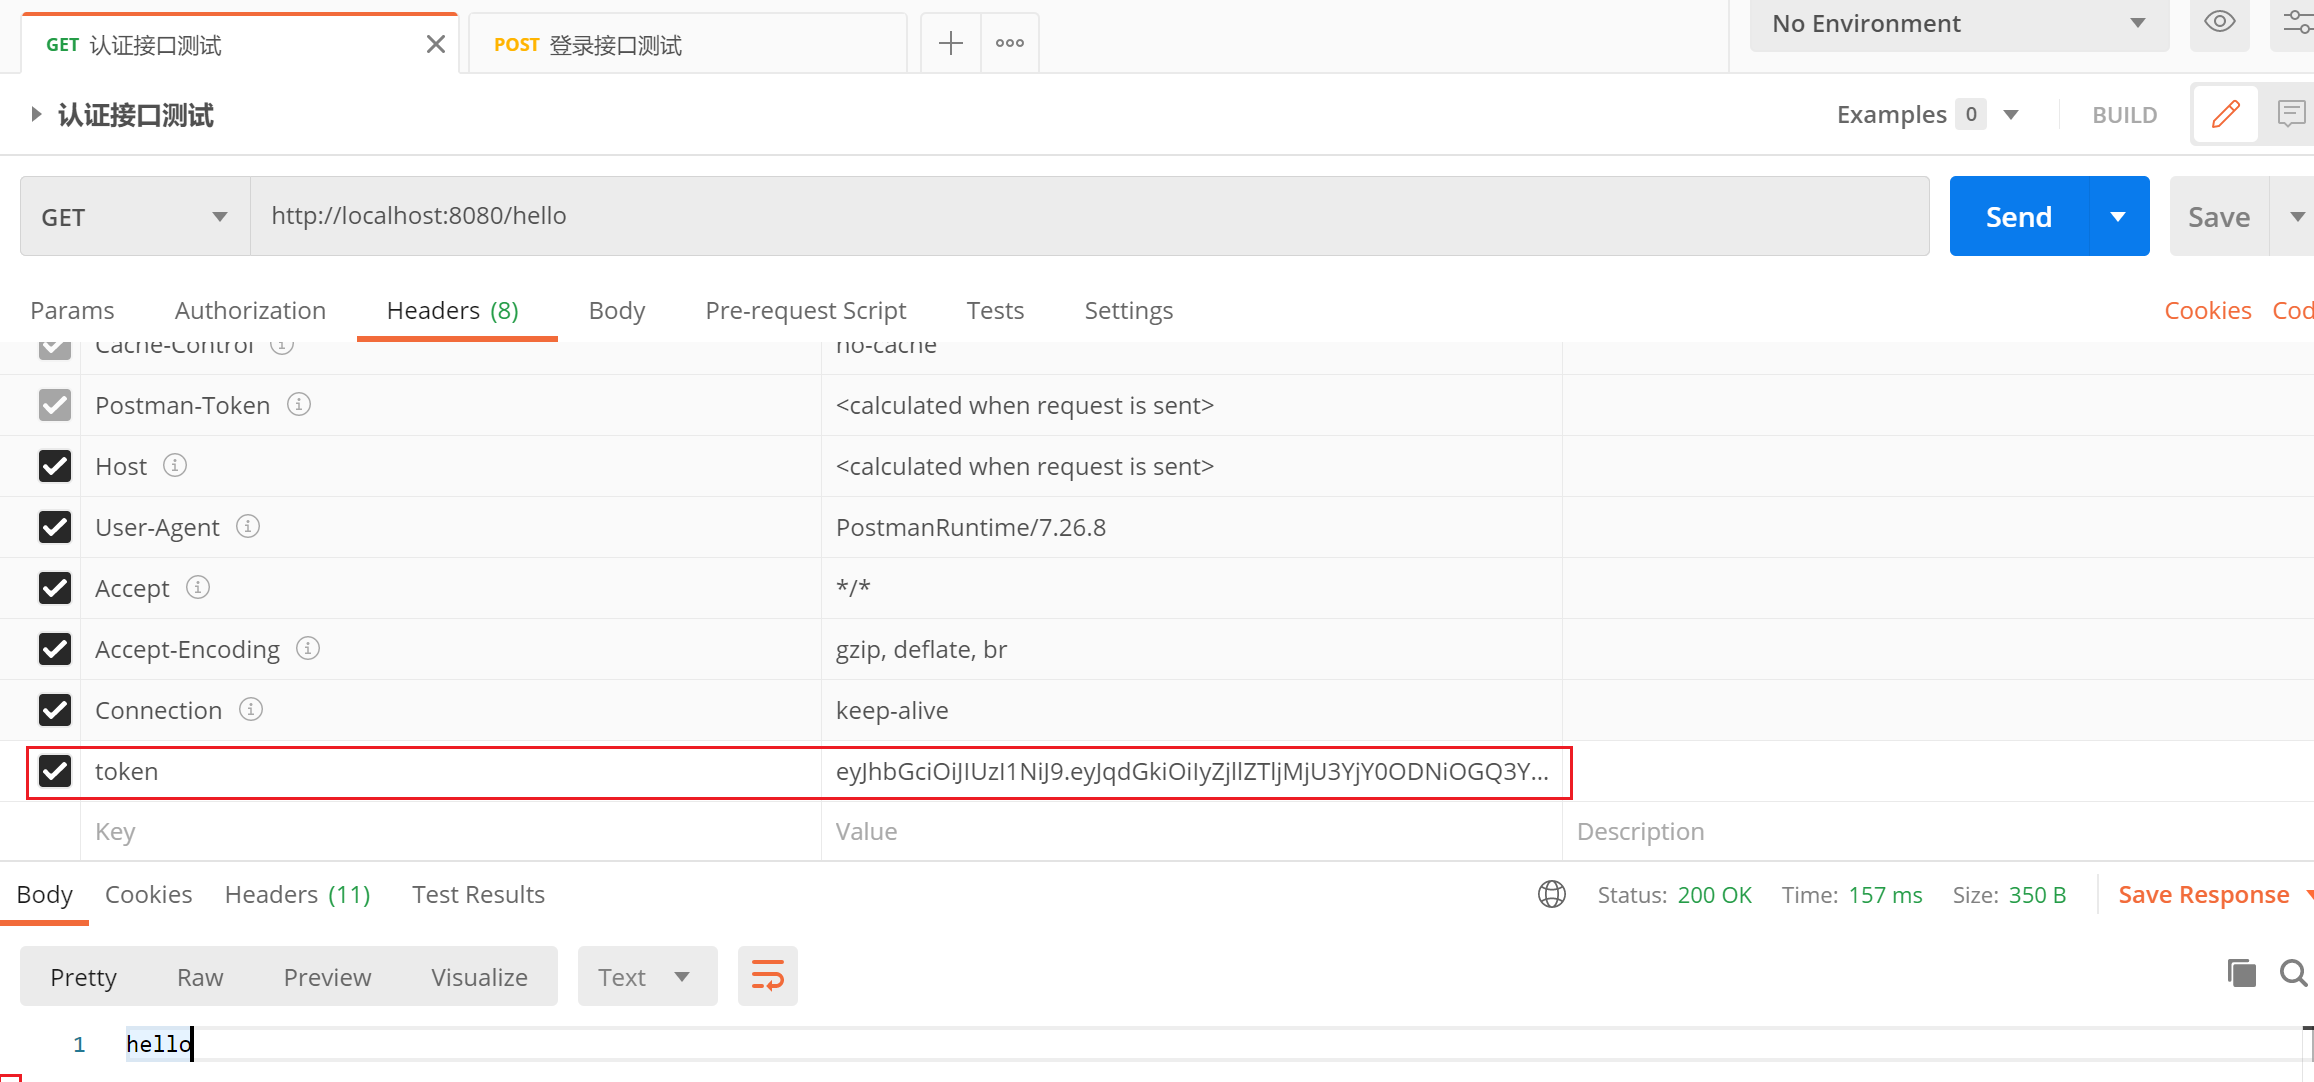
Task: Open tab options three-dots icon
Action: [x=1010, y=43]
